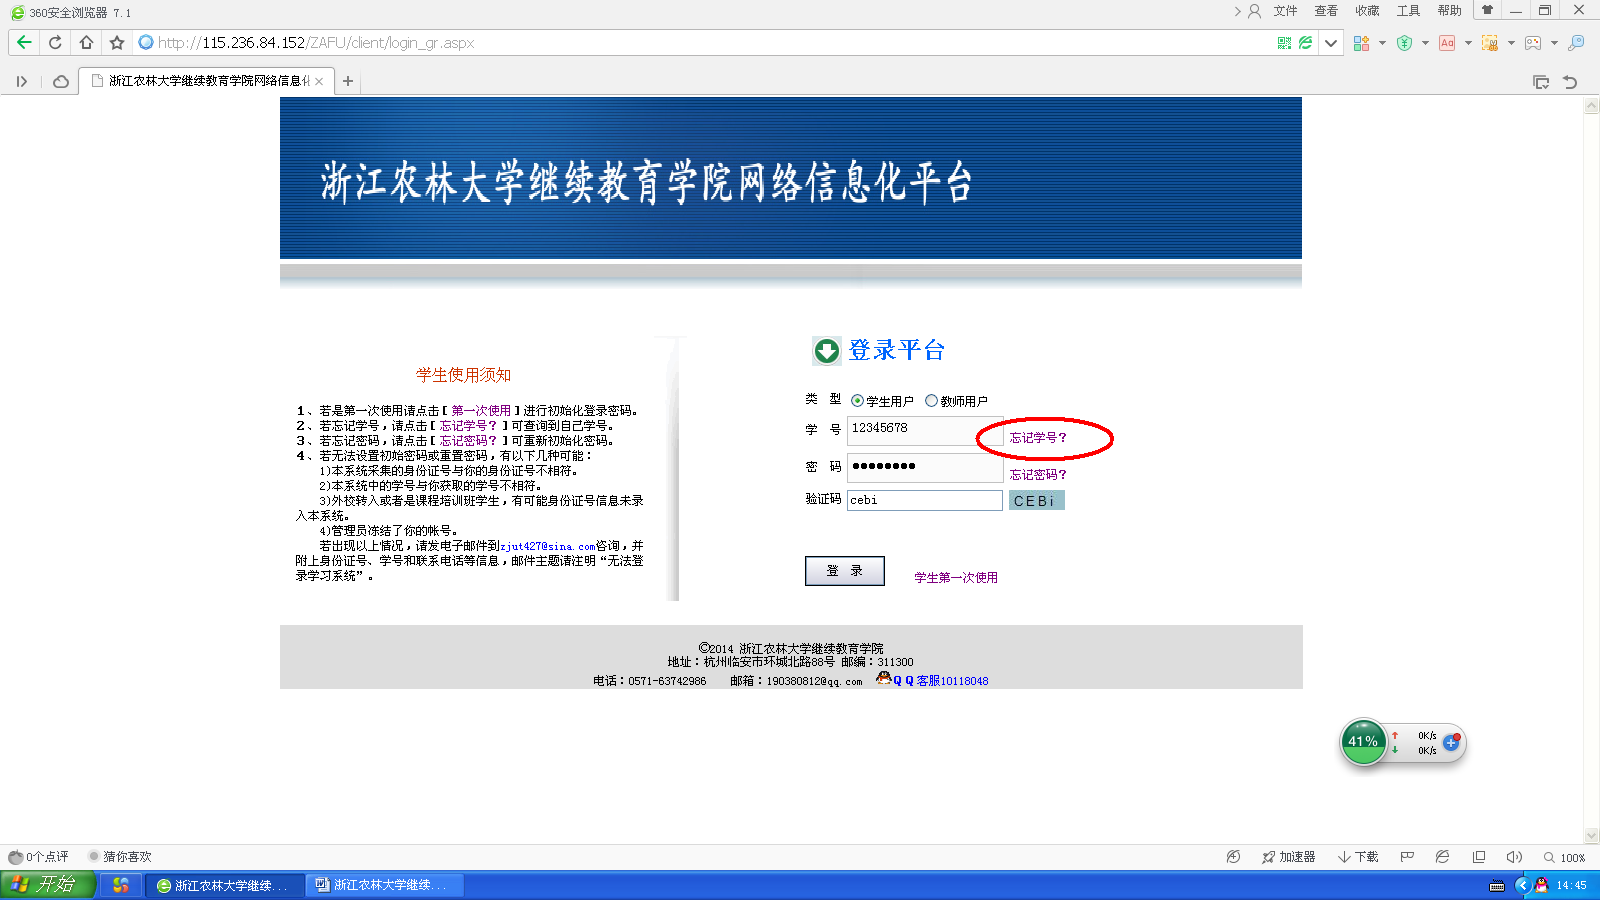Click the browser engine e icon in status bar
The height and width of the screenshot is (900, 1600).
(x=1442, y=857)
